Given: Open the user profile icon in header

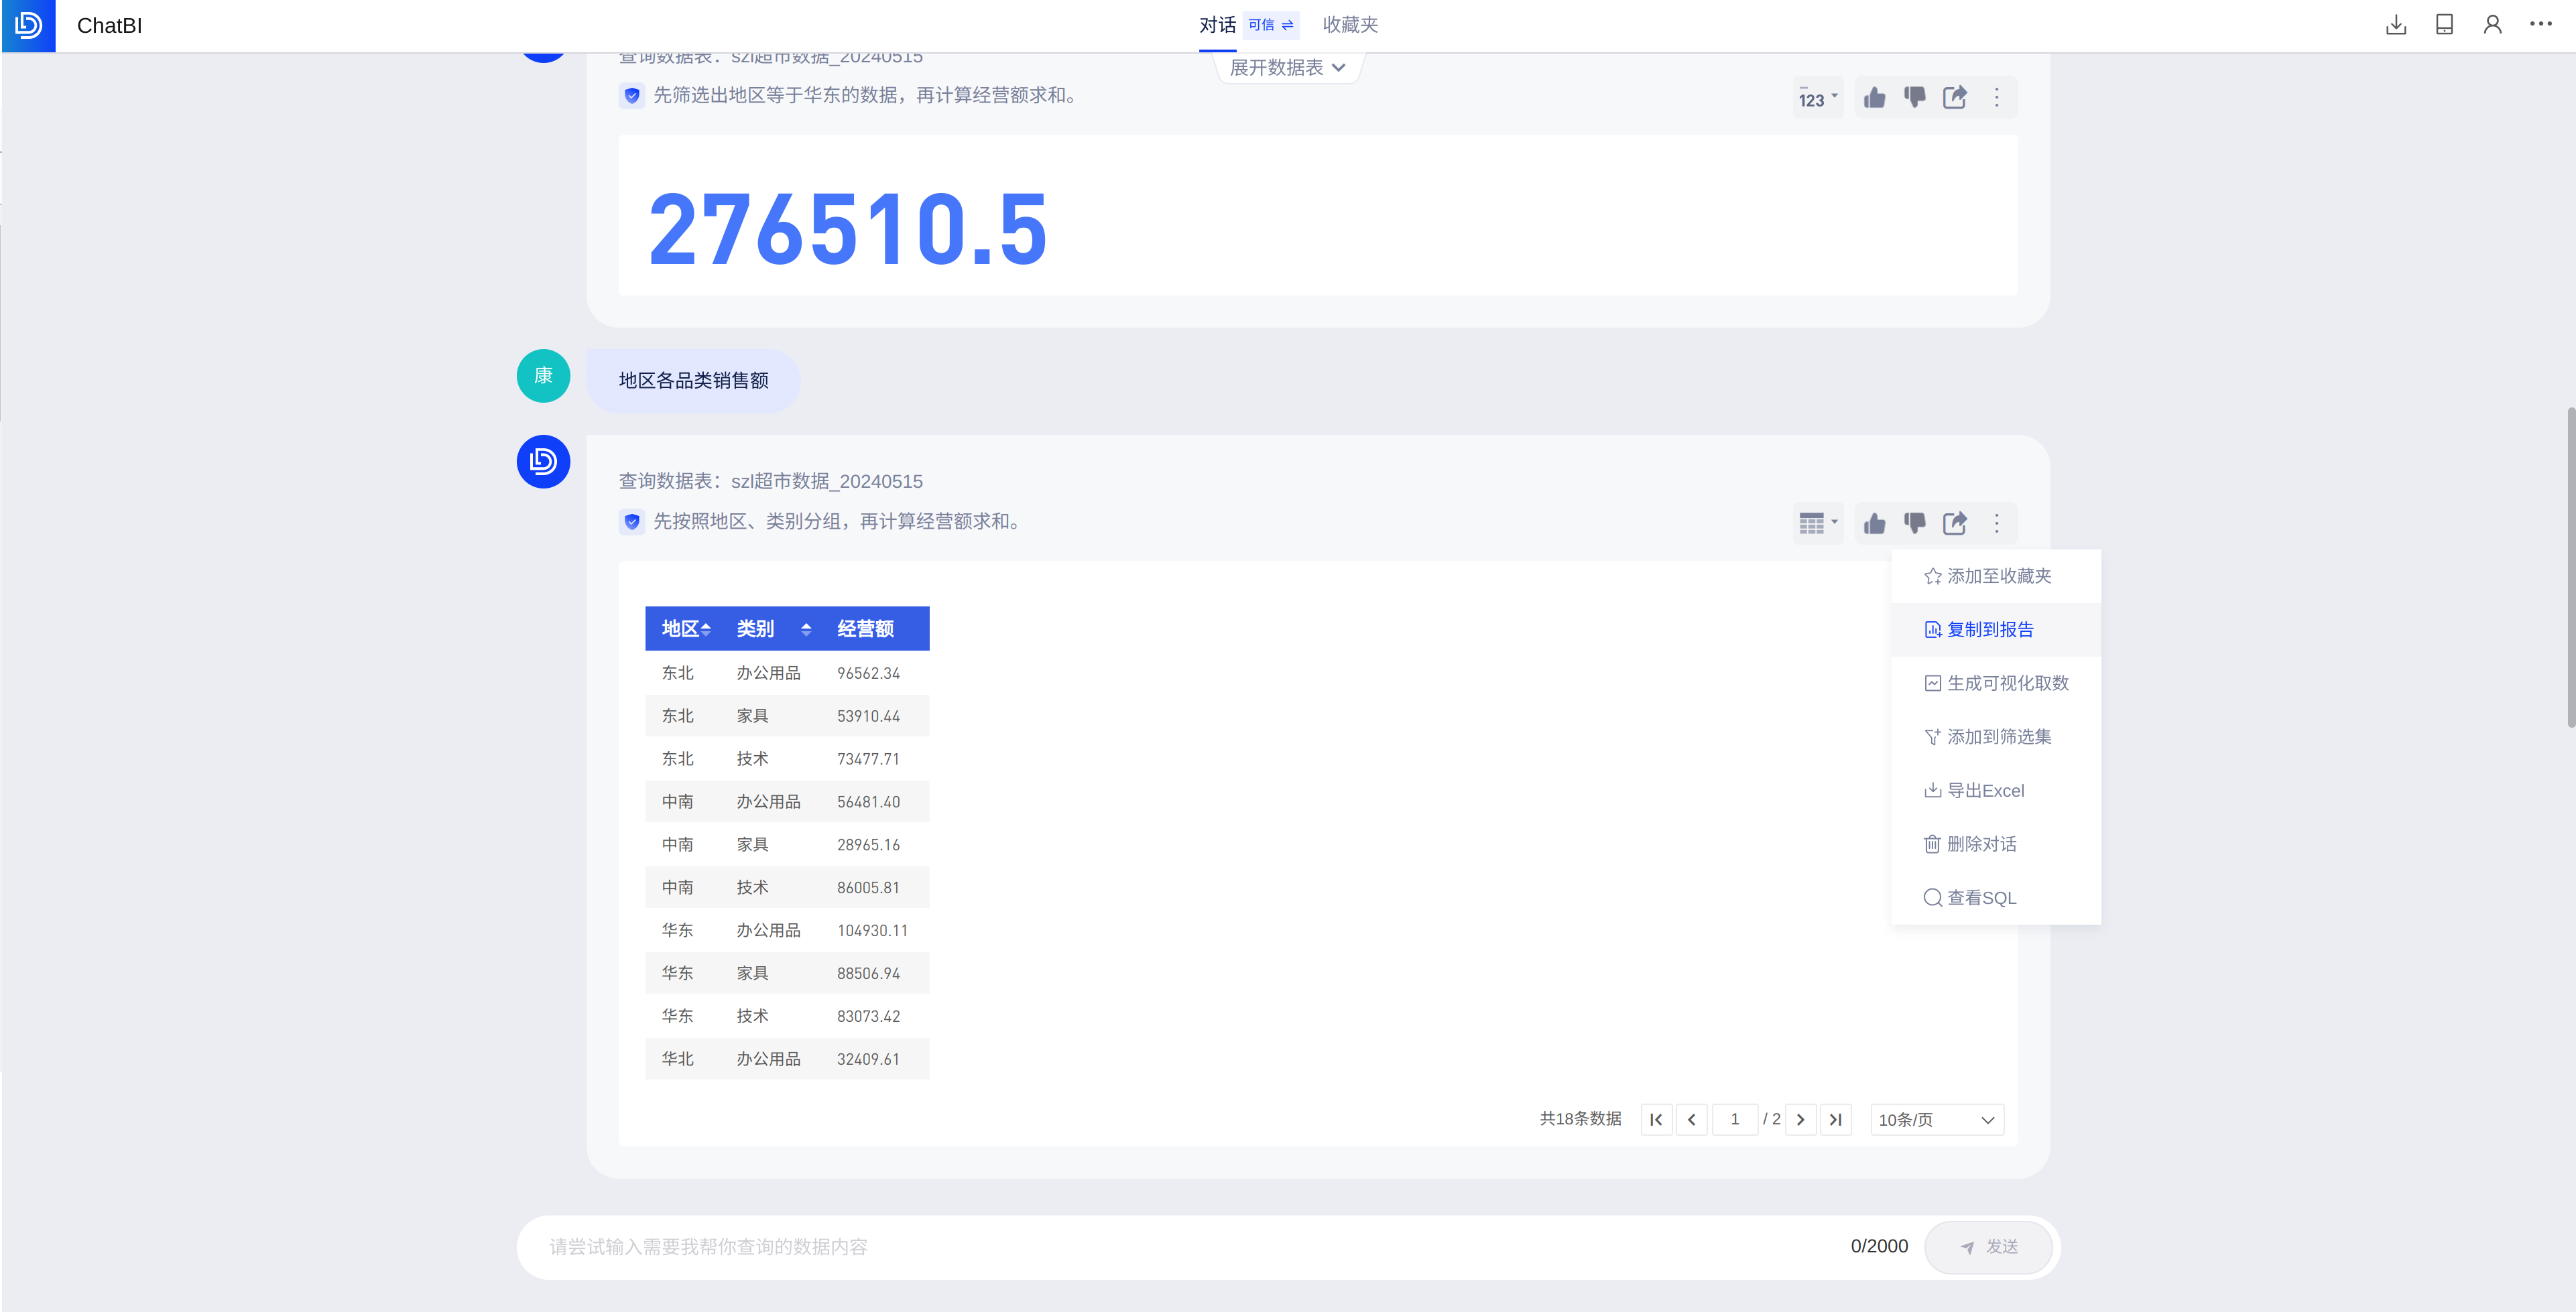Looking at the screenshot, I should coord(2492,25).
